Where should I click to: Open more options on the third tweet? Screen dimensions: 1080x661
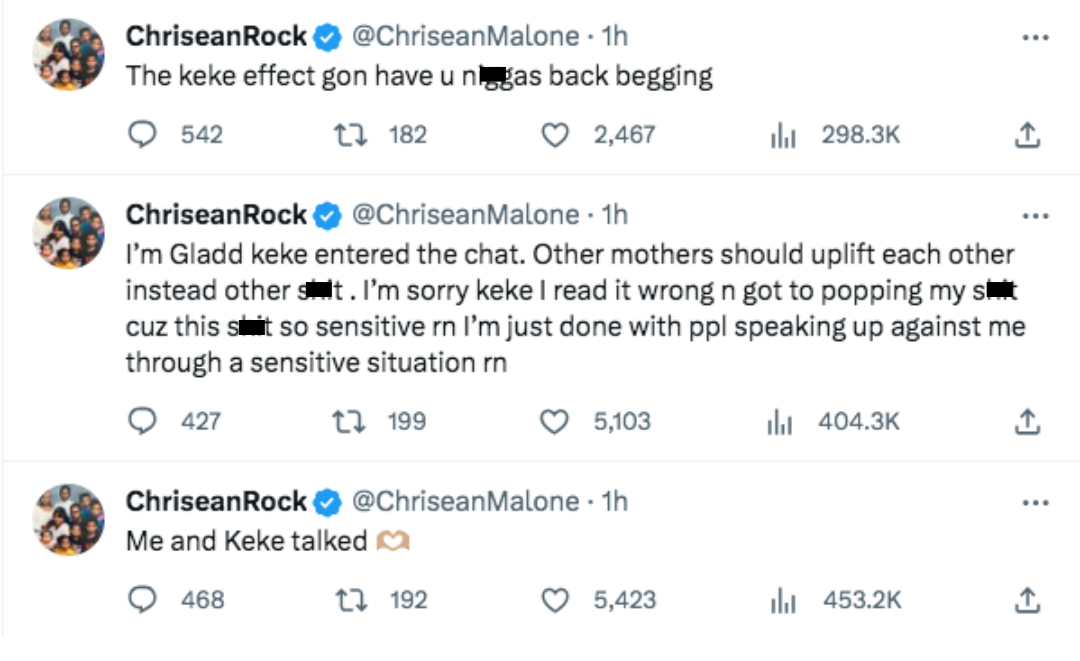point(1034,502)
